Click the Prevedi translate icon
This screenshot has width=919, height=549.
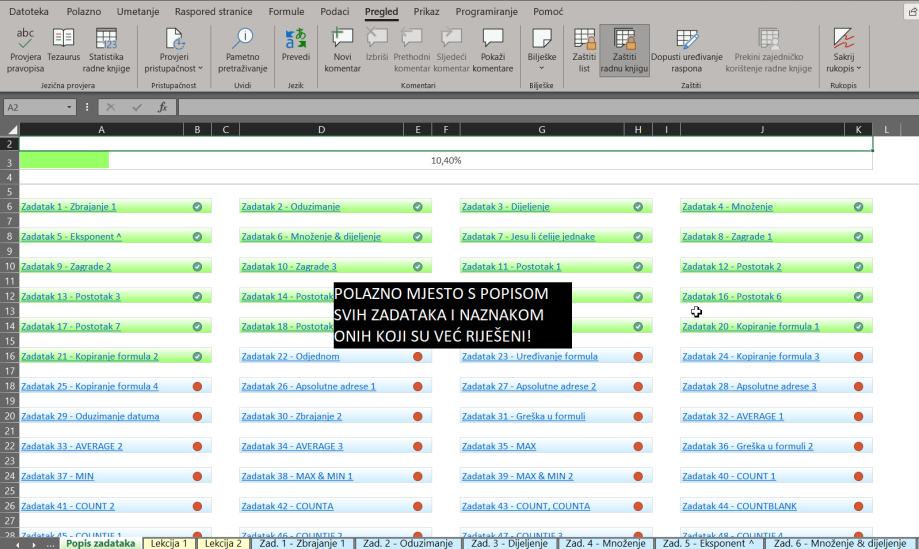[295, 40]
